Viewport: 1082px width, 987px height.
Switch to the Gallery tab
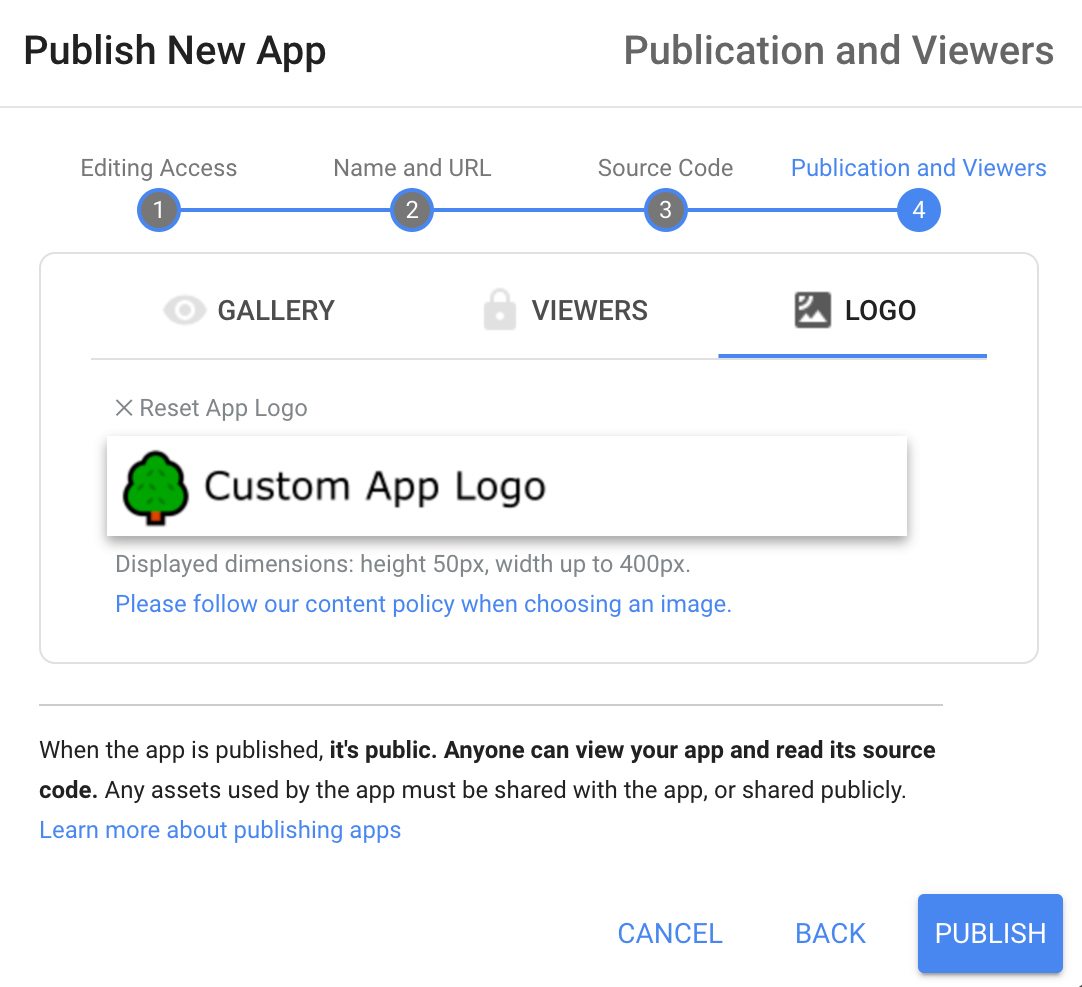pos(276,310)
